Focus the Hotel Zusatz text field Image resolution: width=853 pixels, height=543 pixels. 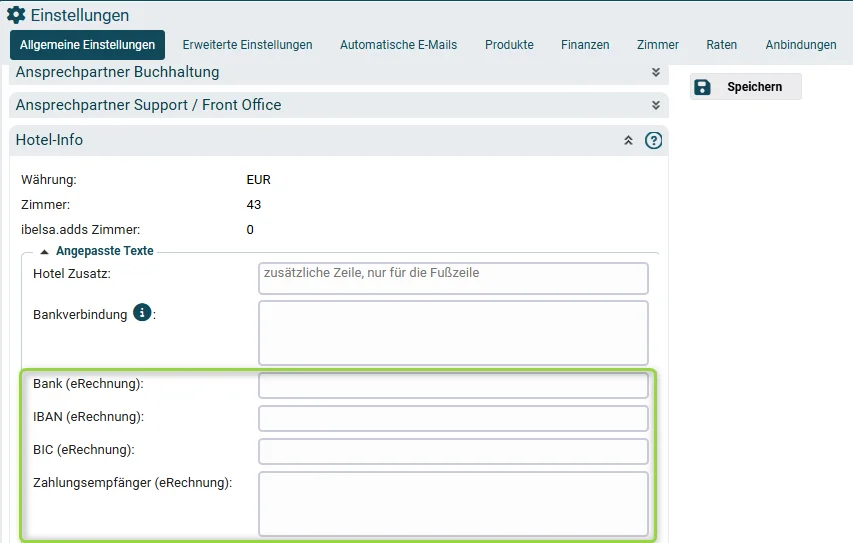(453, 279)
